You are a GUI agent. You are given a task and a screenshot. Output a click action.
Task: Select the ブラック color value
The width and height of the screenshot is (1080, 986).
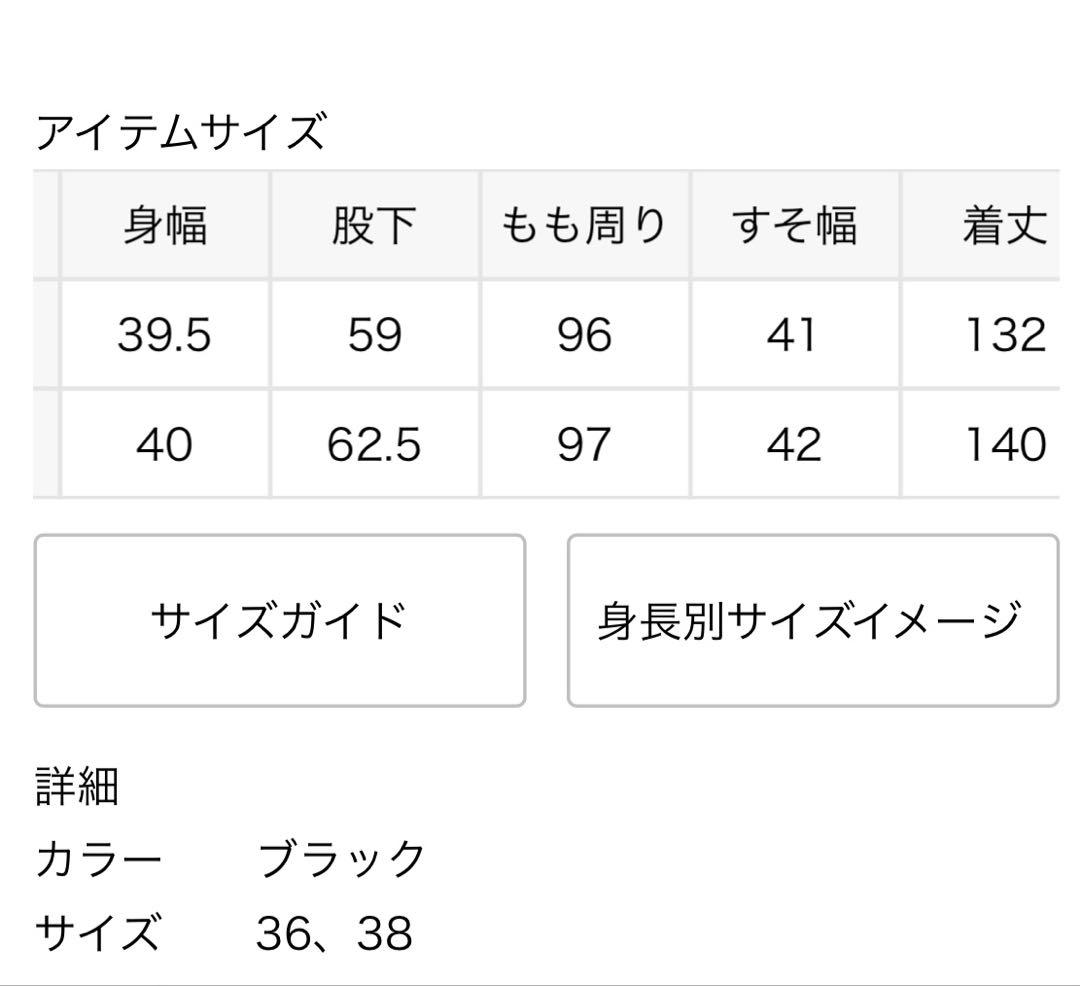338,855
